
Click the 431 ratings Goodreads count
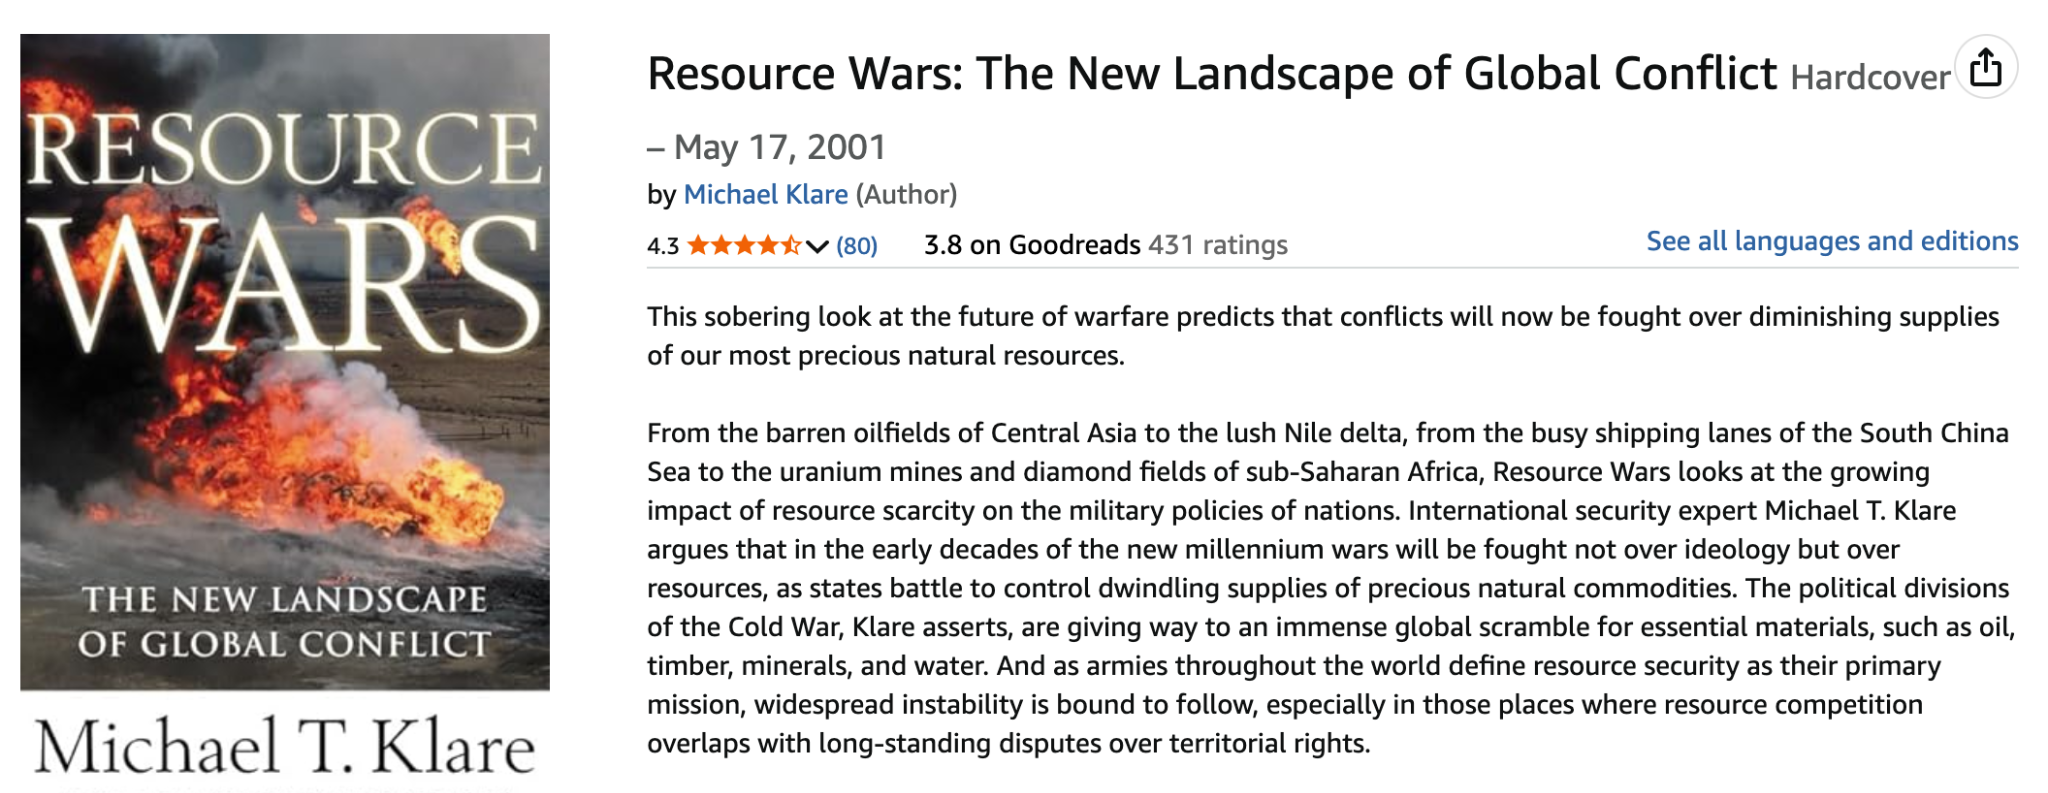click(x=1218, y=245)
